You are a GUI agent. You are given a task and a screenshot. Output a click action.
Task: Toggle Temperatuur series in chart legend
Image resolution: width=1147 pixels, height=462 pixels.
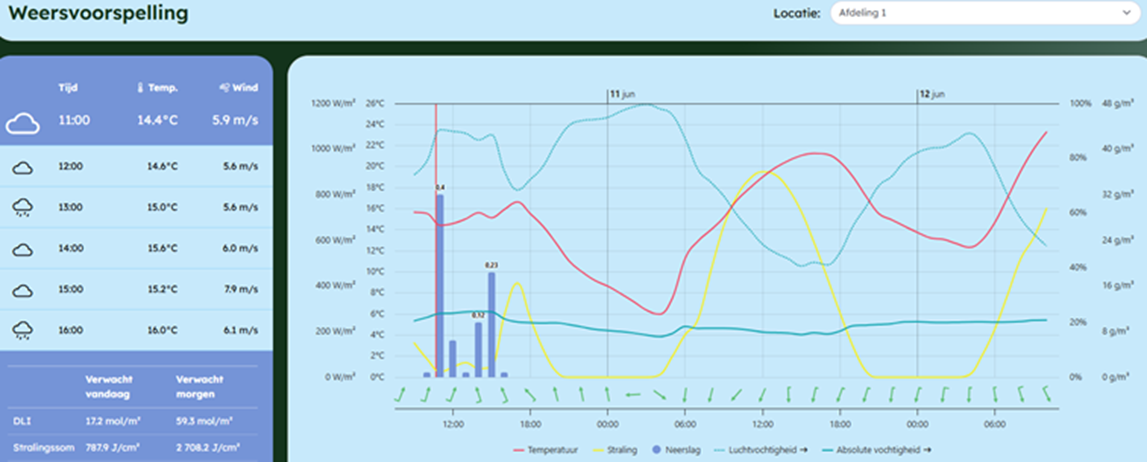(546, 450)
